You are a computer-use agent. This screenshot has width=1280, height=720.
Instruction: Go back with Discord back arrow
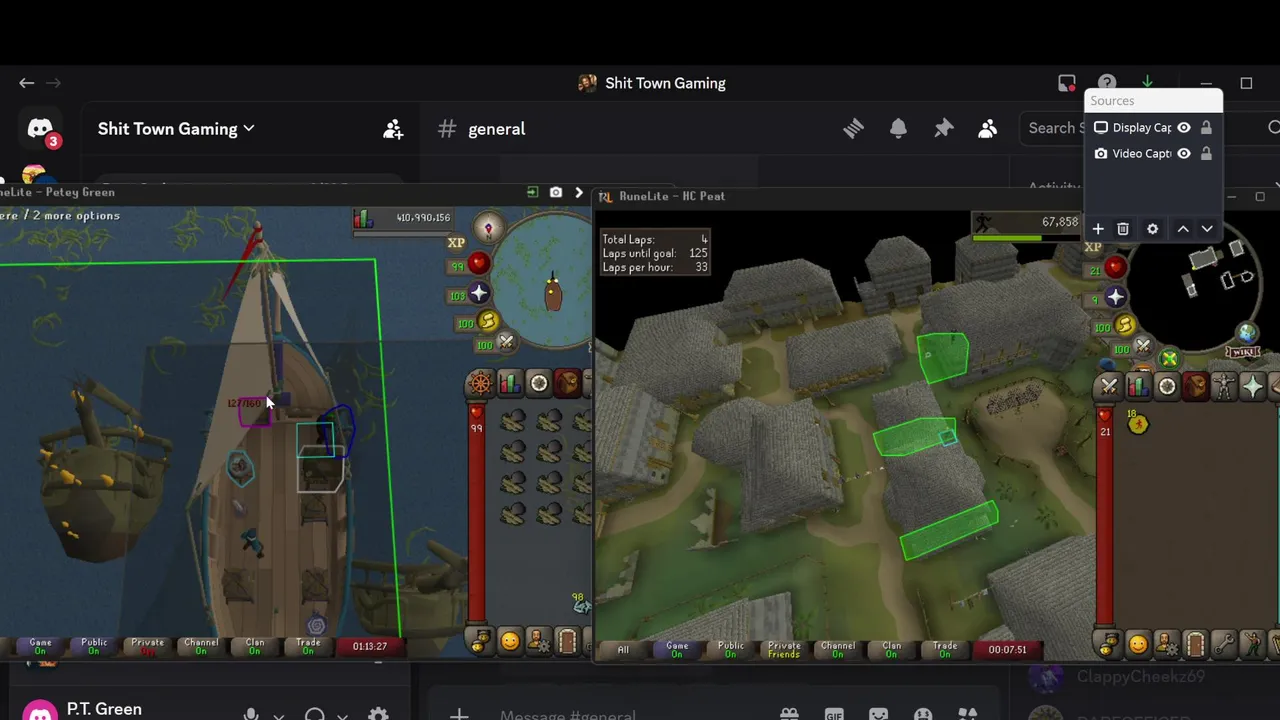(x=27, y=83)
